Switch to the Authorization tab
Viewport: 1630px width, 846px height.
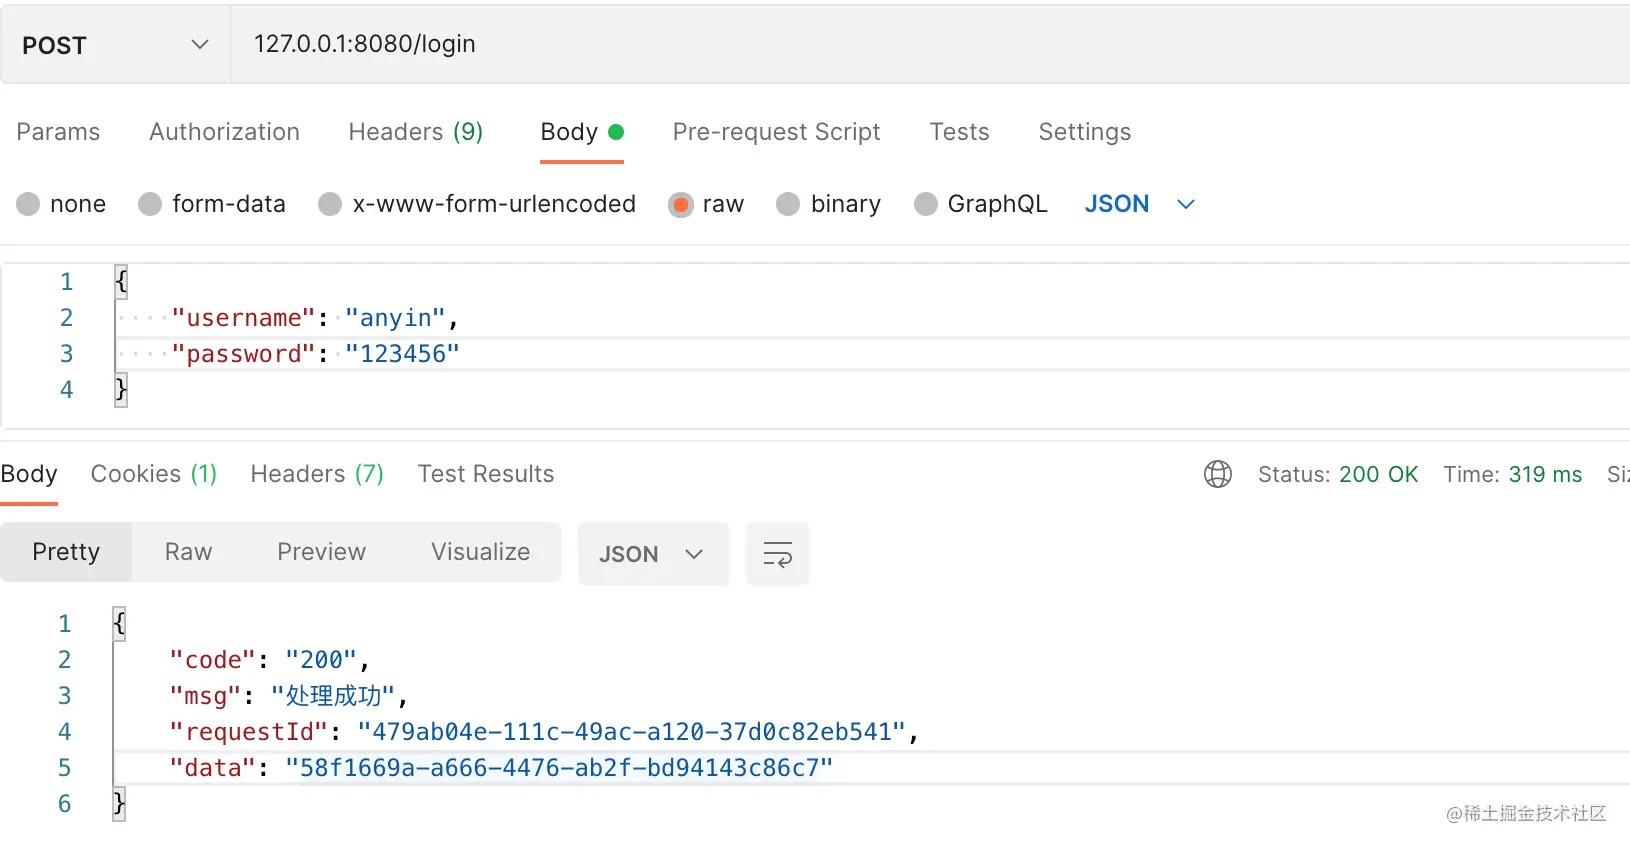click(x=224, y=132)
